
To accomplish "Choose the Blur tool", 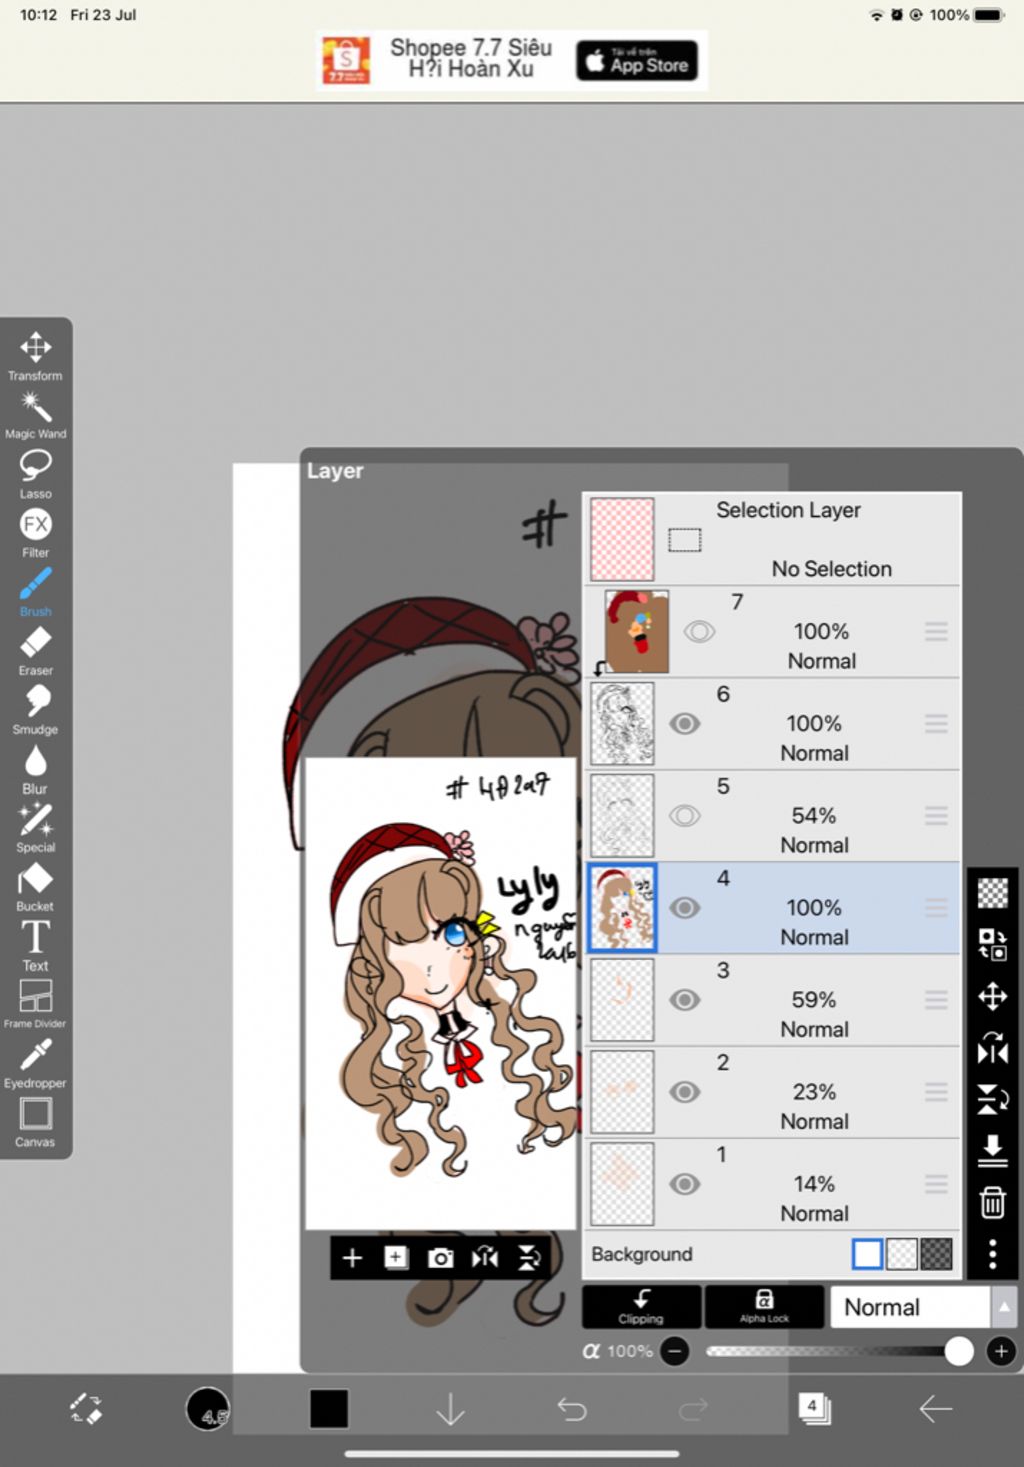I will coord(35,769).
